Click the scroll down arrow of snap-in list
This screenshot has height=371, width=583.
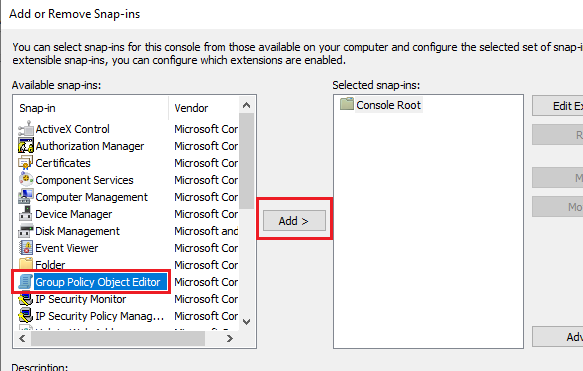pos(246,322)
